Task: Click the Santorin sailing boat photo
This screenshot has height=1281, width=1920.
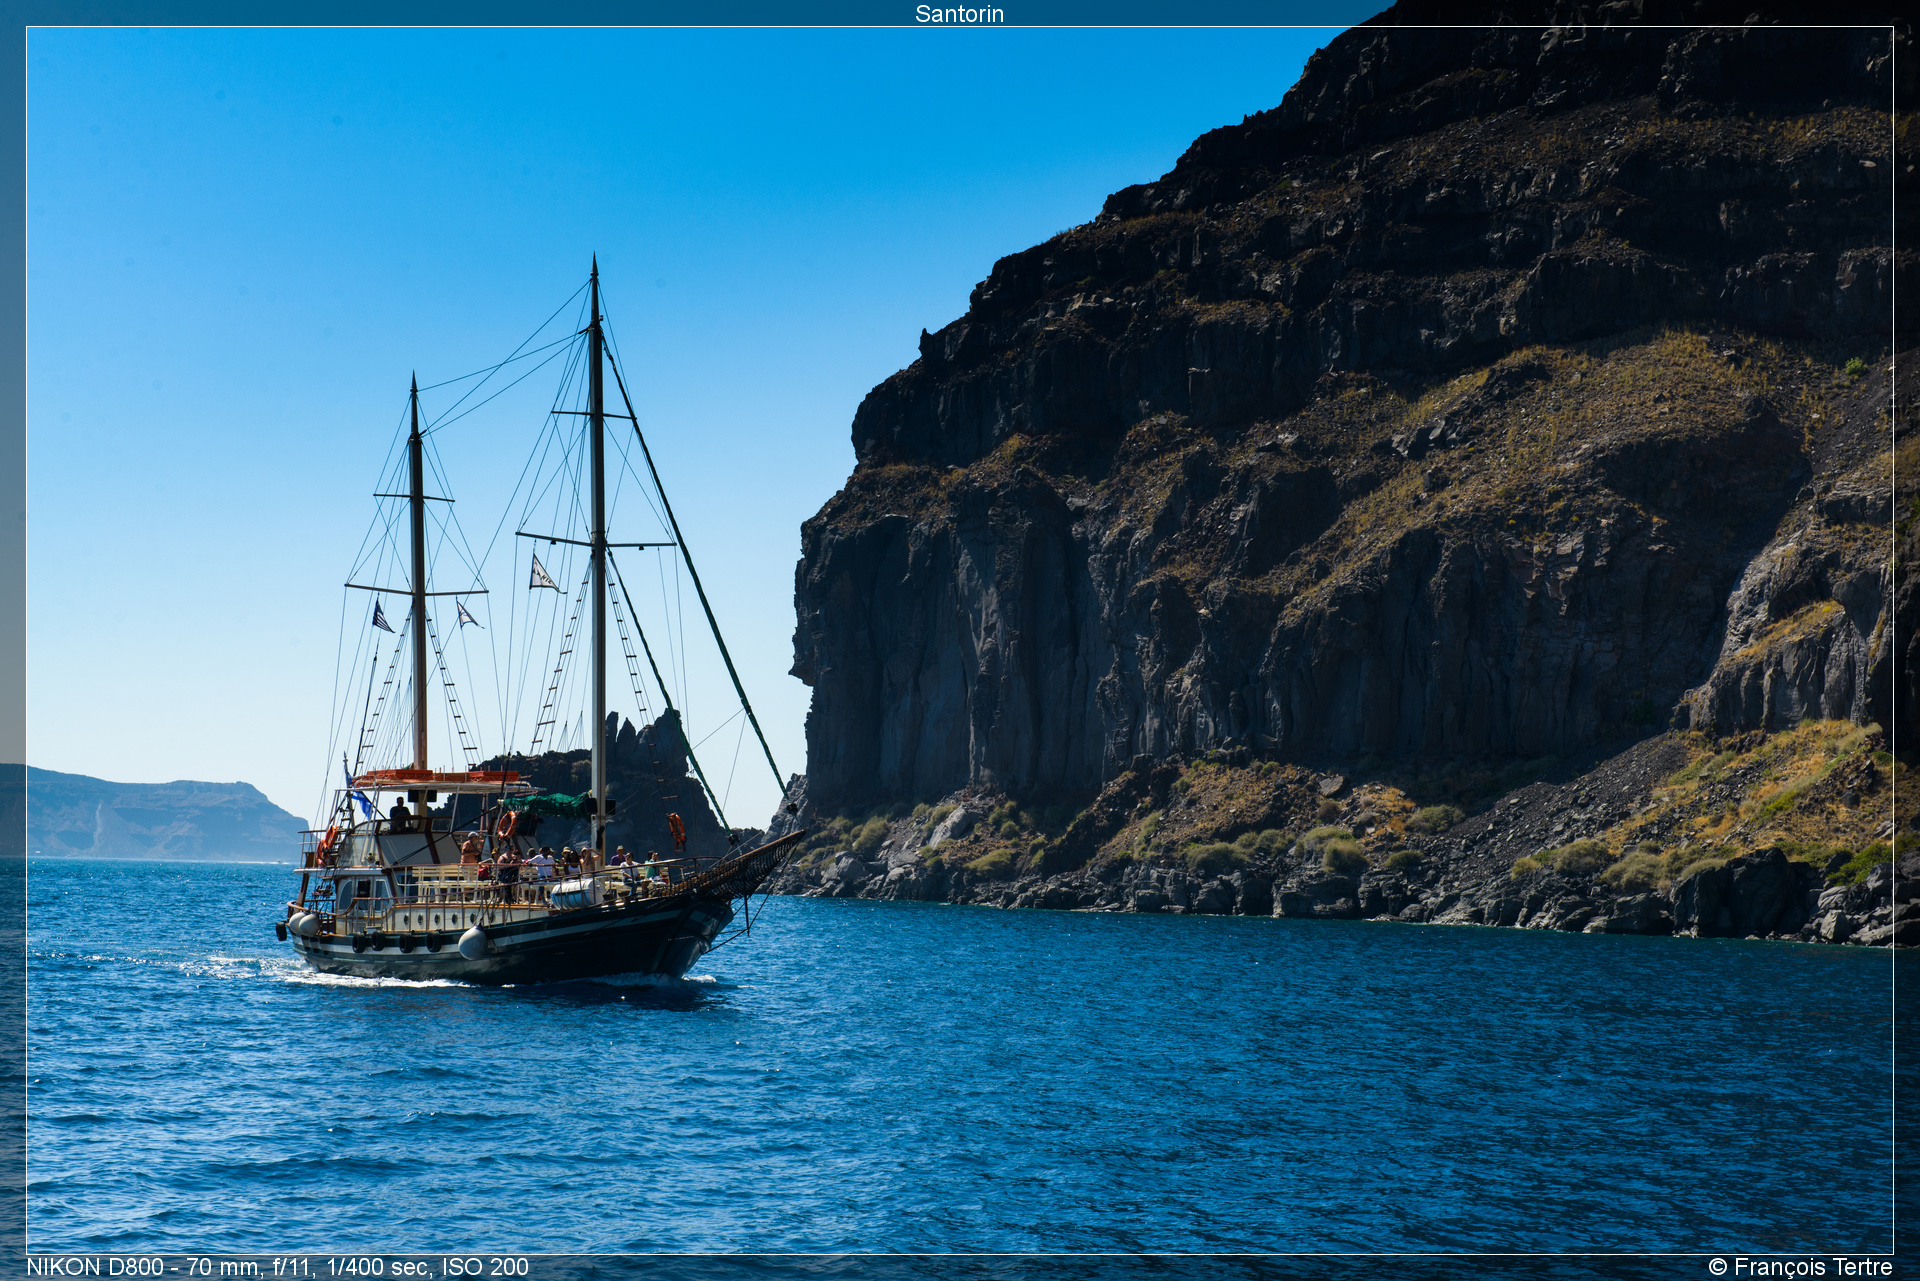Action: pyautogui.click(x=959, y=640)
